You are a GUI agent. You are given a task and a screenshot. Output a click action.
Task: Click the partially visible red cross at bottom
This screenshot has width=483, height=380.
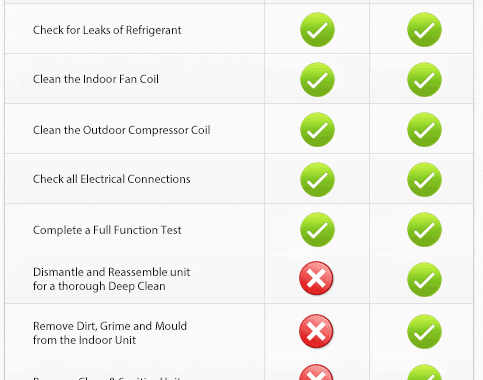(x=316, y=372)
